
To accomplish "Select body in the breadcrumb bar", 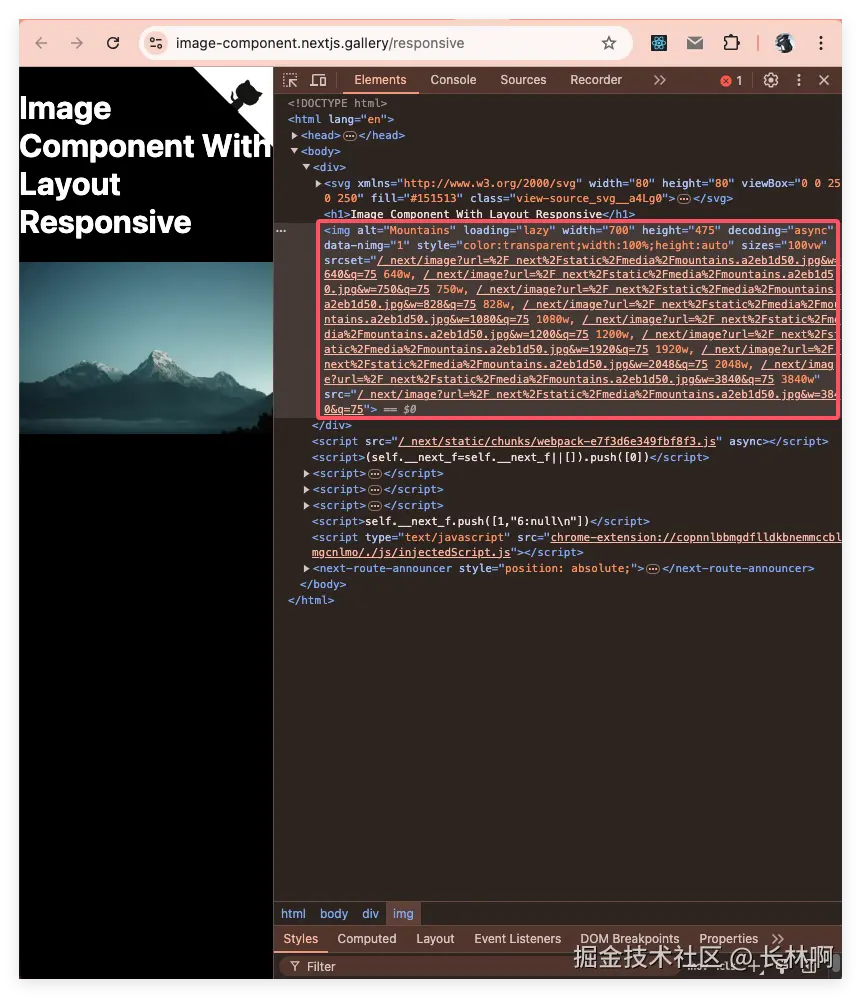I will (334, 914).
